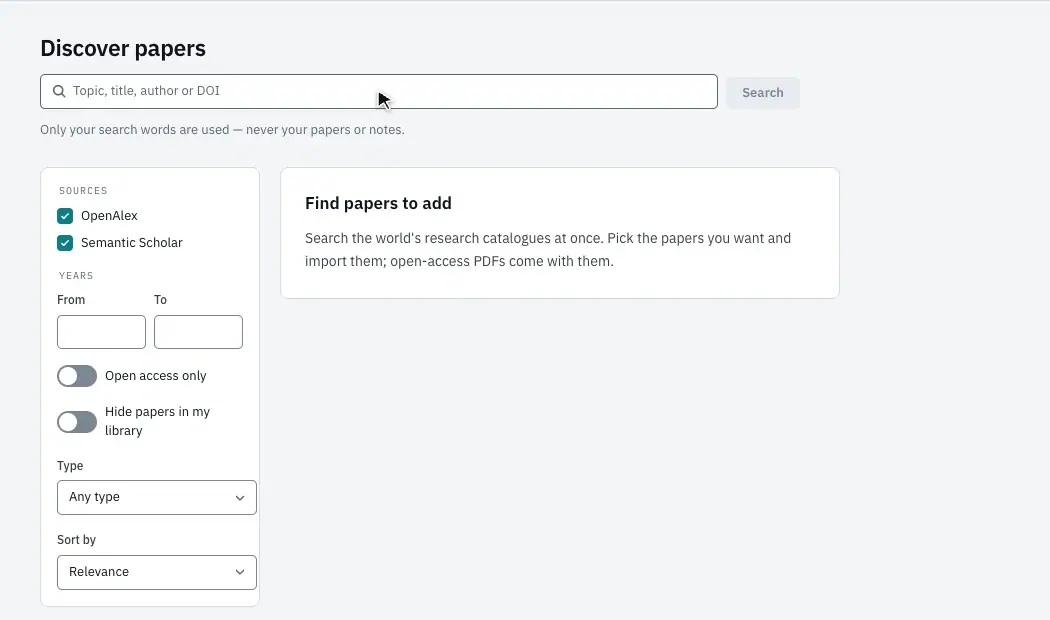Click the From year input

coord(101,332)
